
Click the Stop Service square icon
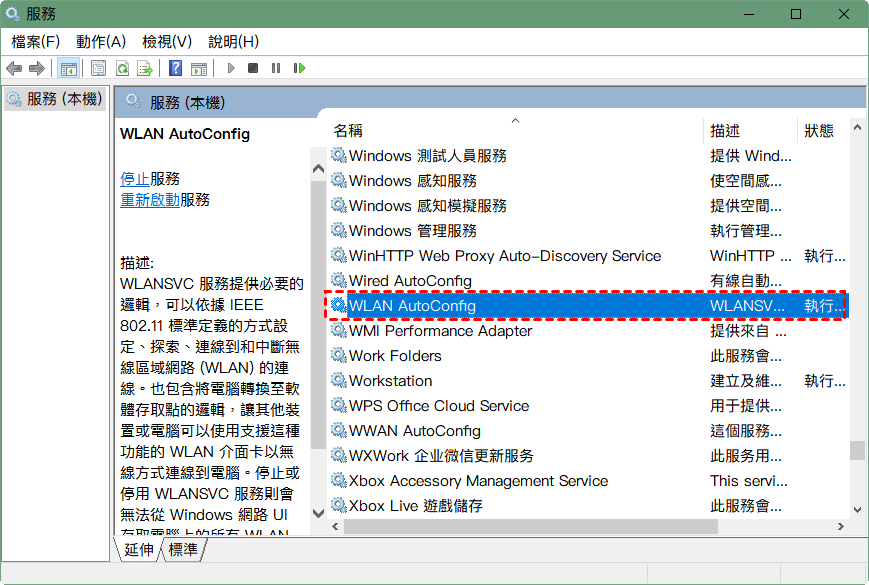253,68
